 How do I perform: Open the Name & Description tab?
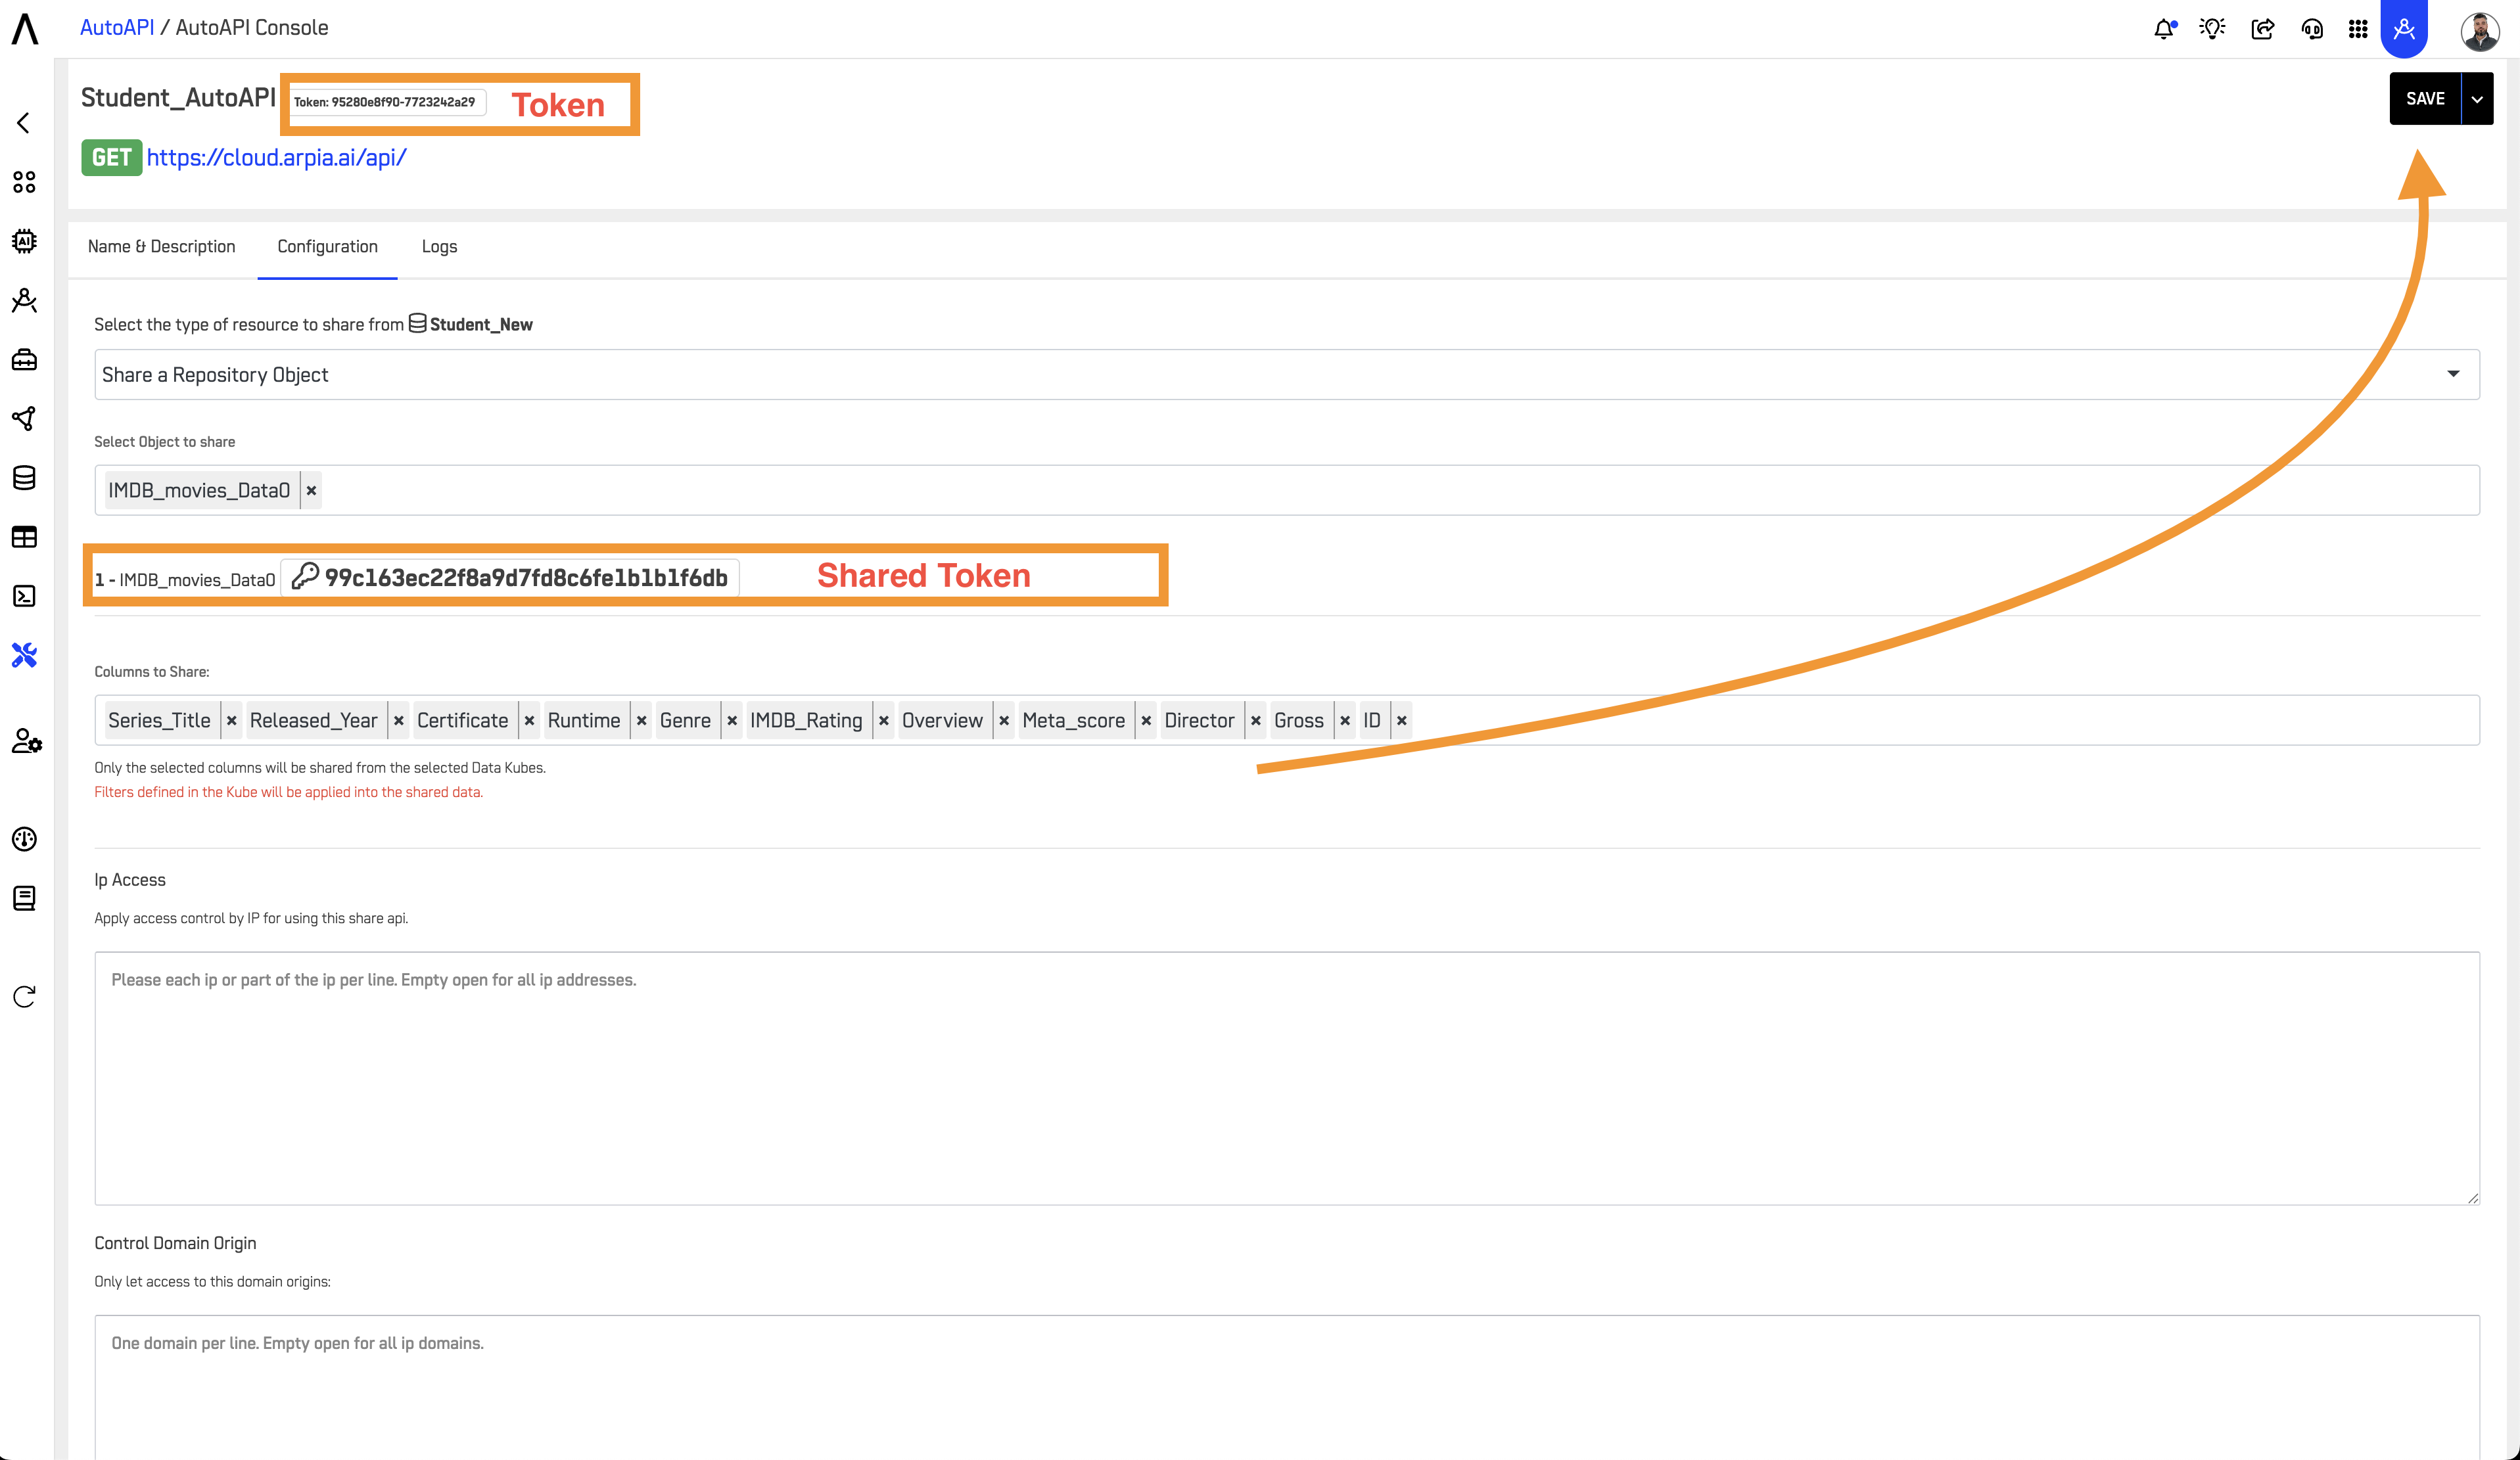161,247
